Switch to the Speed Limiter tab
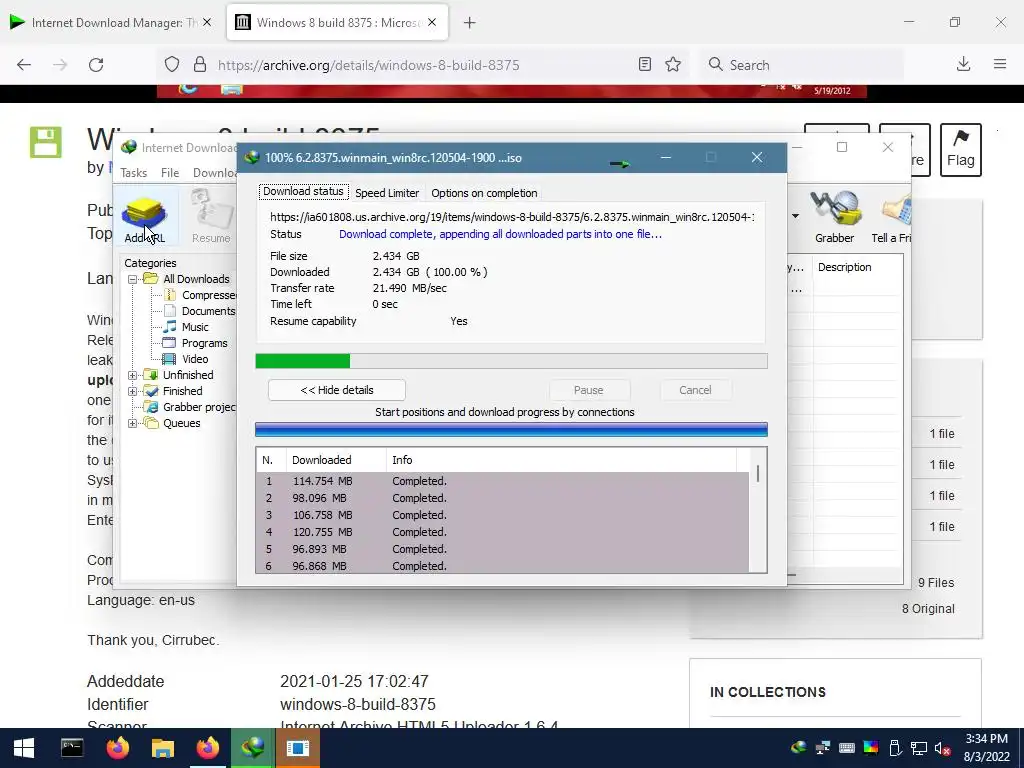This screenshot has height=768, width=1024. (387, 193)
